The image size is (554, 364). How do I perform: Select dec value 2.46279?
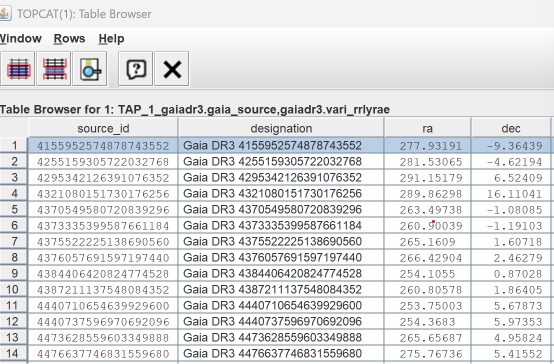pos(511,257)
